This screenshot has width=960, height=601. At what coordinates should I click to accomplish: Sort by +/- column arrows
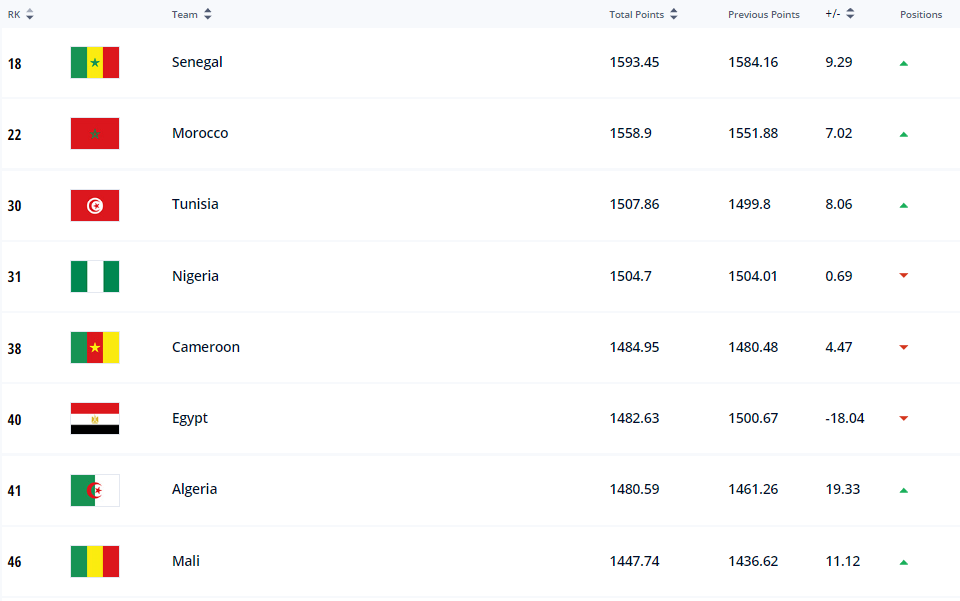point(850,14)
